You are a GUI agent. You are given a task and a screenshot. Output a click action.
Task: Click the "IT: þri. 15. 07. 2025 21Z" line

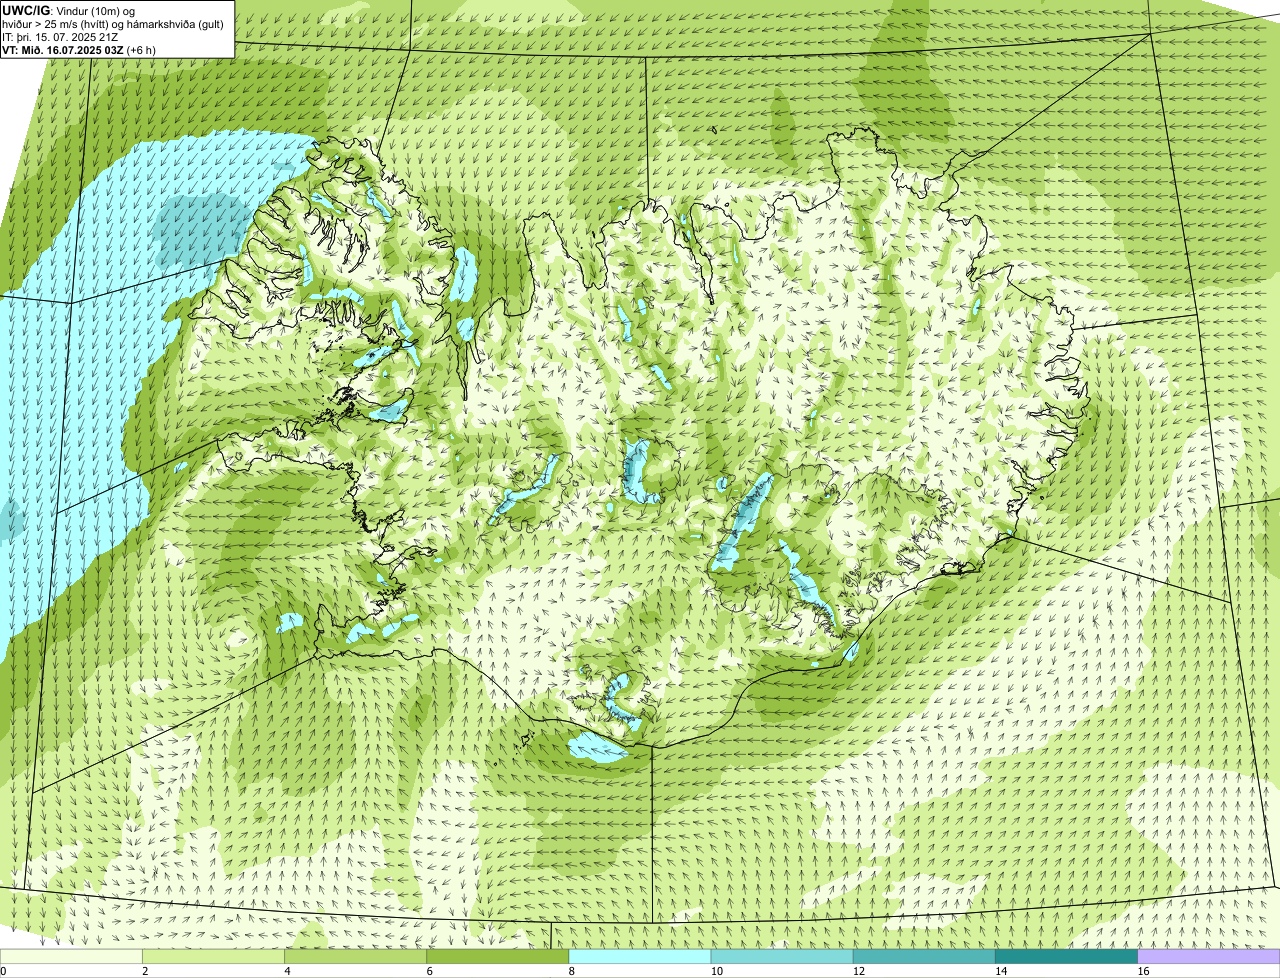pos(61,36)
